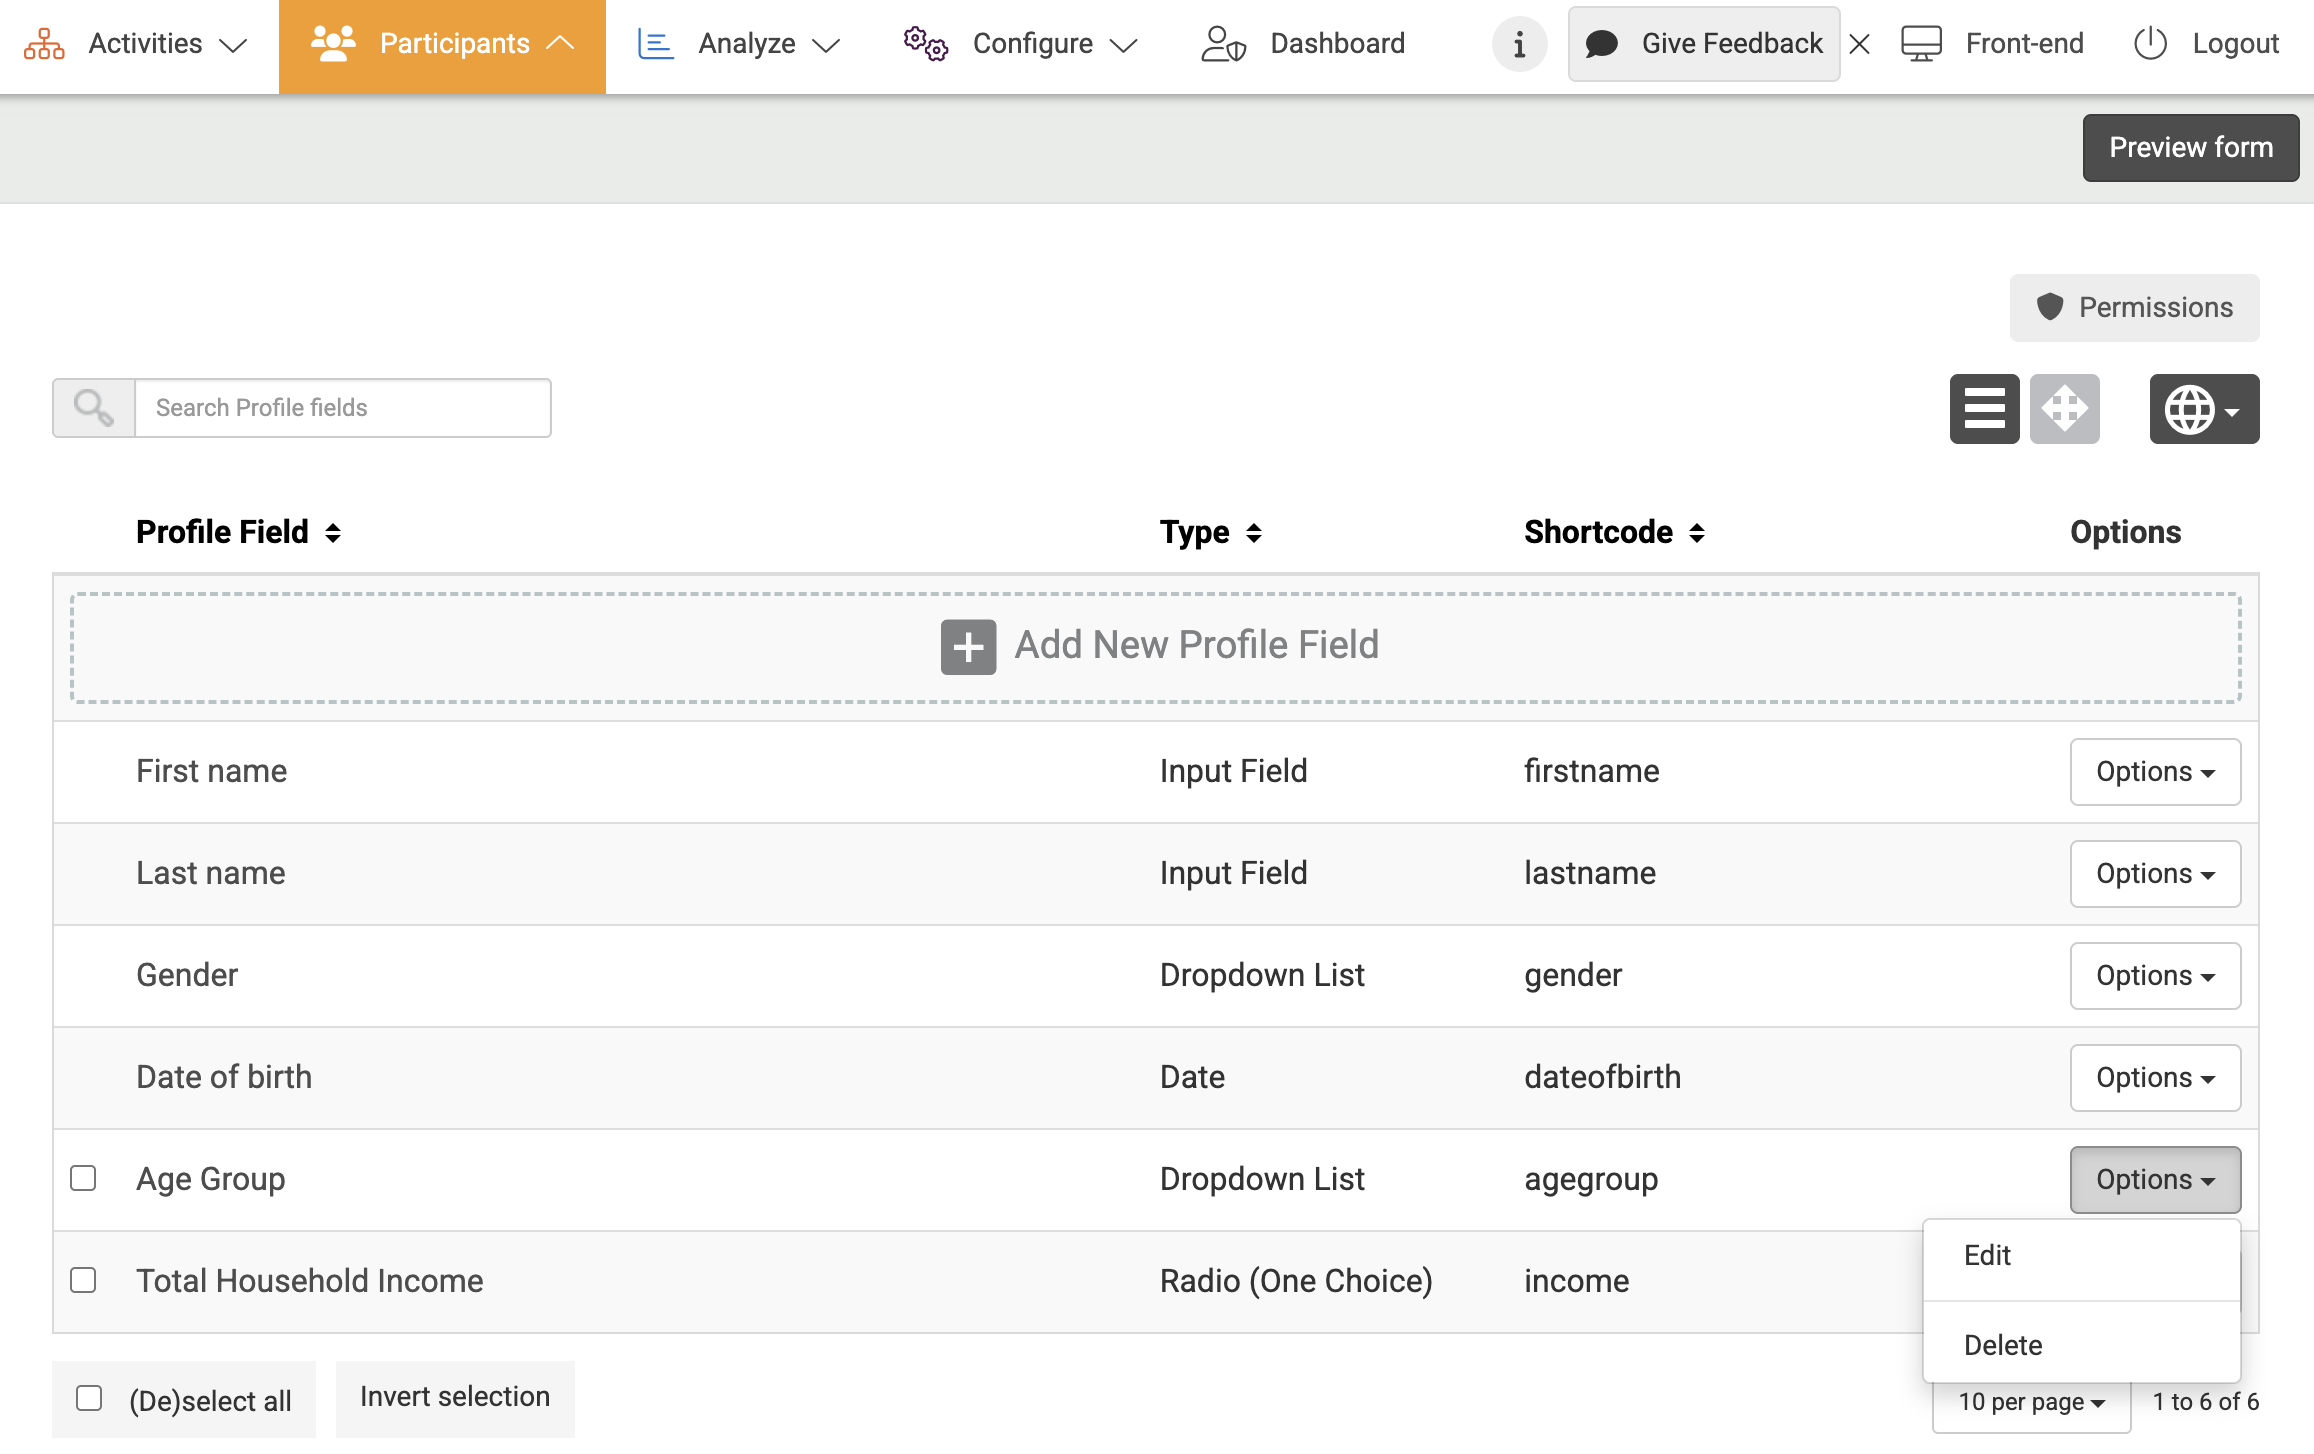
Task: Check the Age Group row checkbox
Action: pos(83,1178)
